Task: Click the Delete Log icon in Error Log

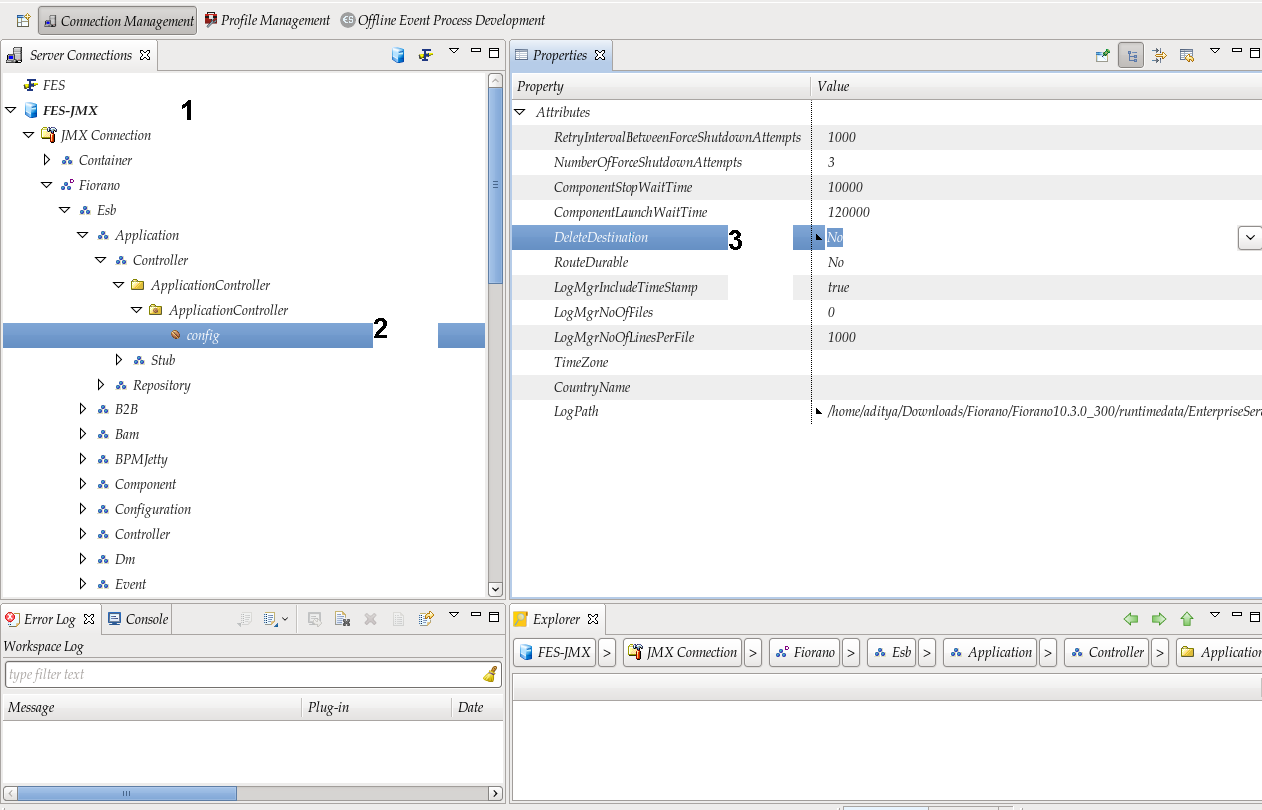Action: 370,619
